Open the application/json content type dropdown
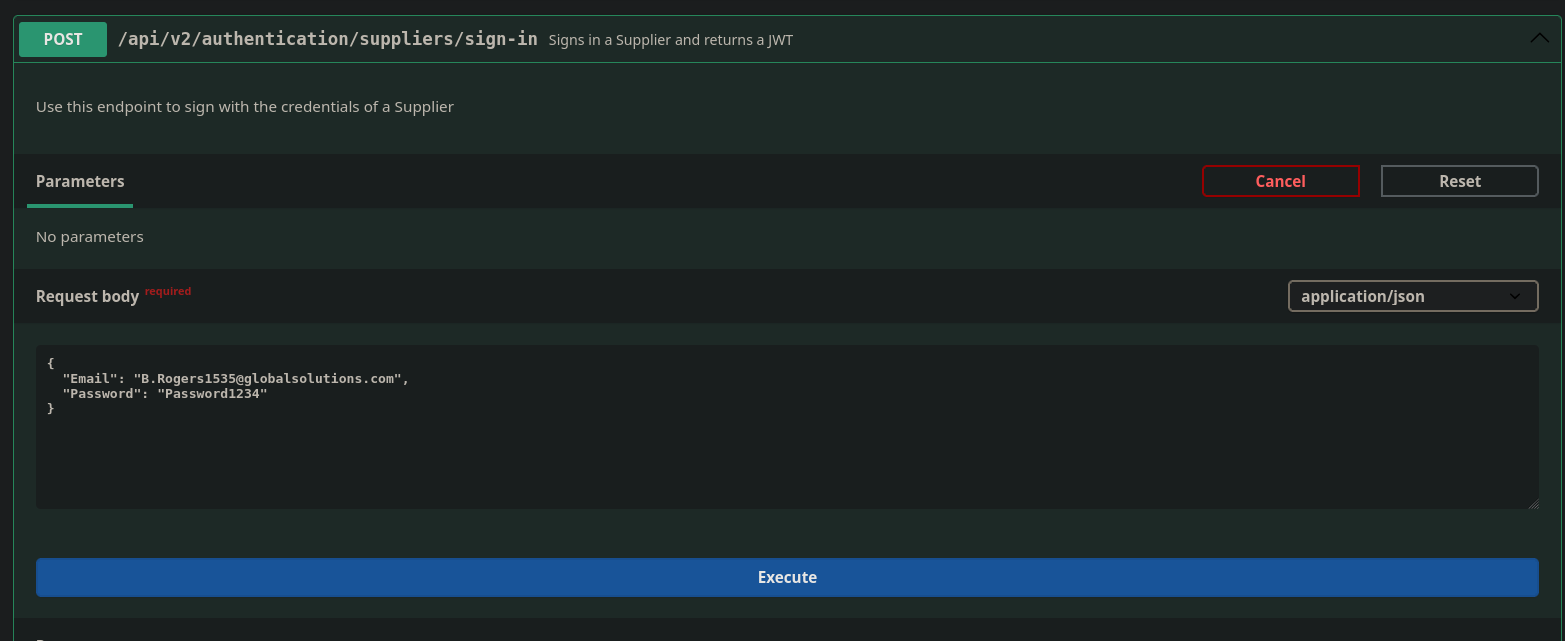Viewport: 1565px width, 641px height. (x=1412, y=296)
